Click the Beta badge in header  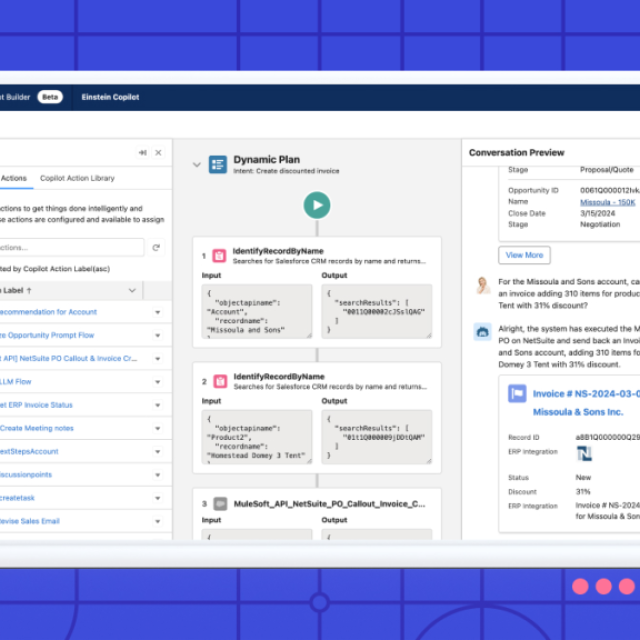[x=50, y=97]
